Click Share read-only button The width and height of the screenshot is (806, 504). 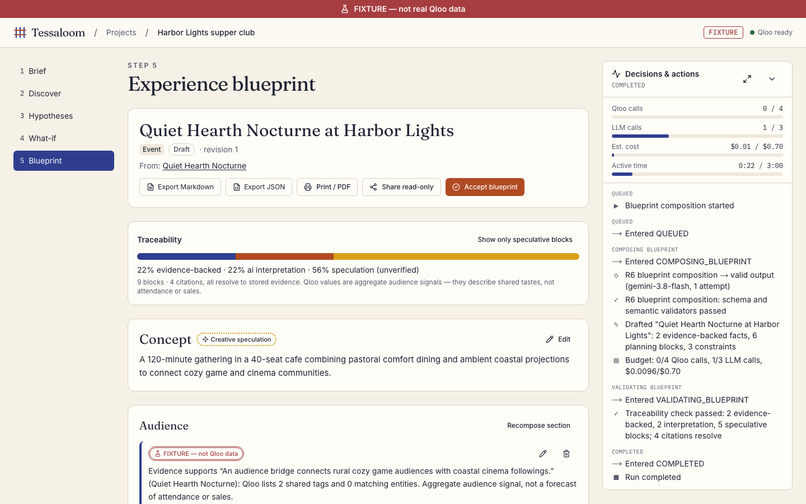(401, 187)
